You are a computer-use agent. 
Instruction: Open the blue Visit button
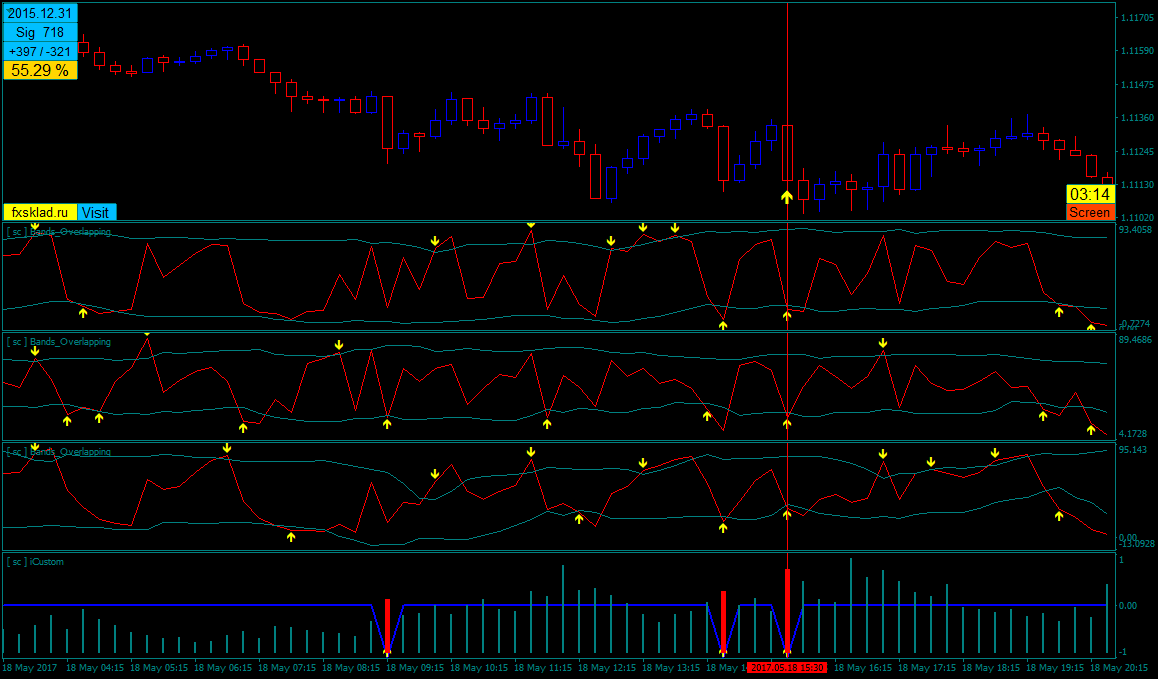pos(97,212)
